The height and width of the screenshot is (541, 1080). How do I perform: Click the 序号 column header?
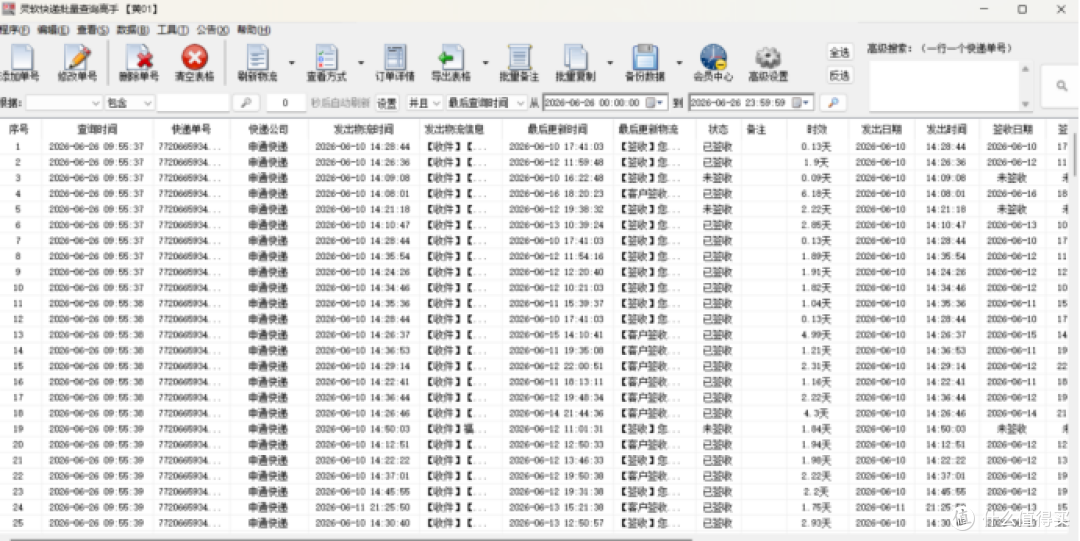pos(19,130)
